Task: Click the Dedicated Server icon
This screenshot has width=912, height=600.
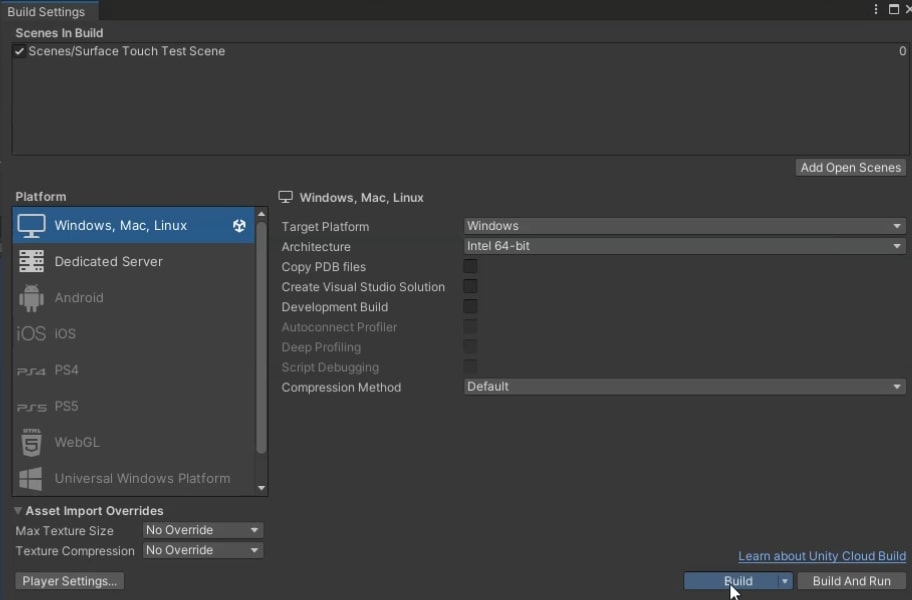Action: coord(31,262)
